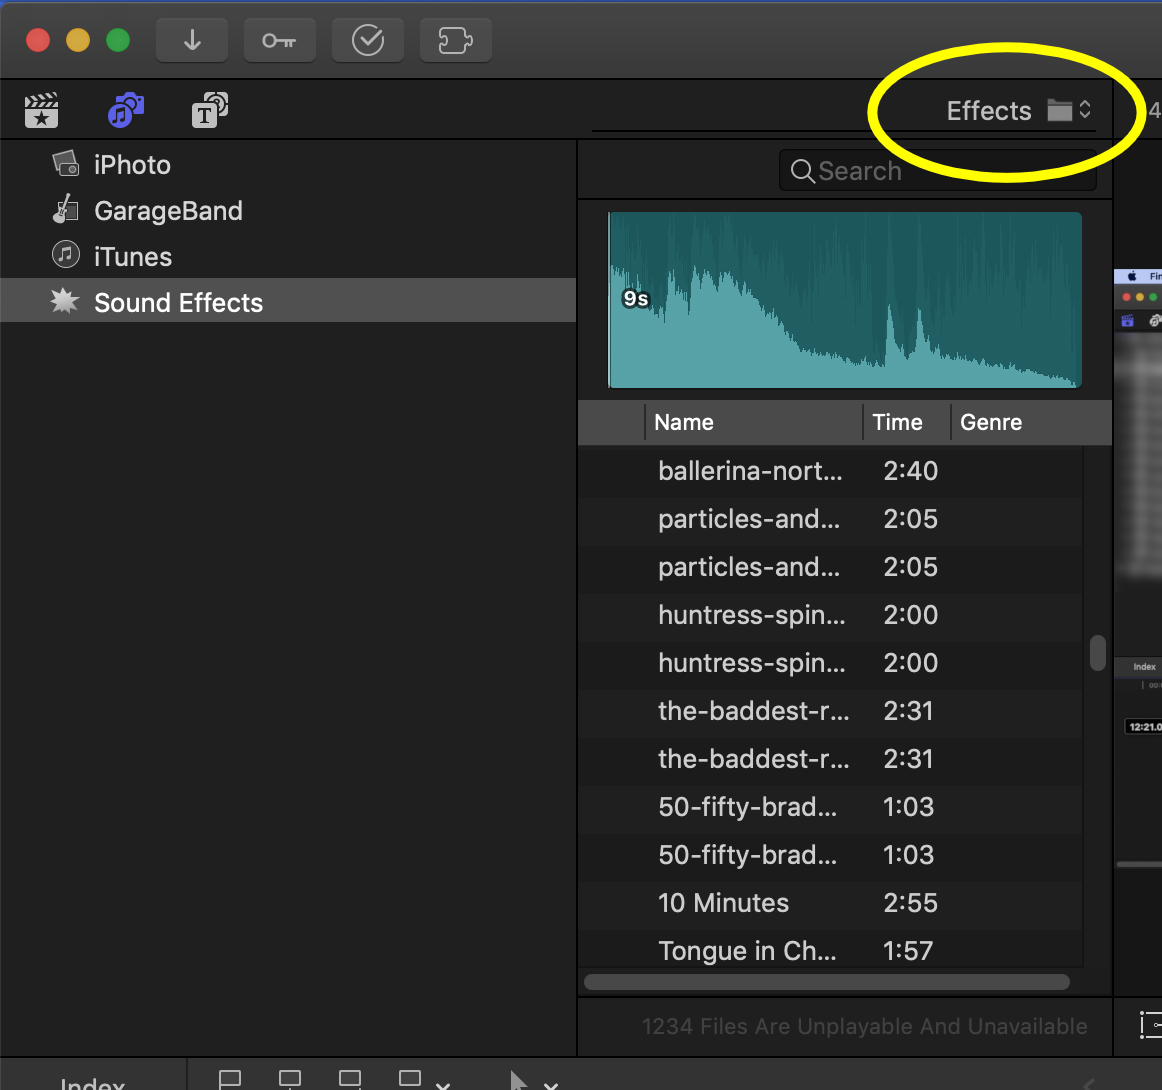The height and width of the screenshot is (1090, 1162).
Task: Open the Keyword editor
Action: (280, 40)
